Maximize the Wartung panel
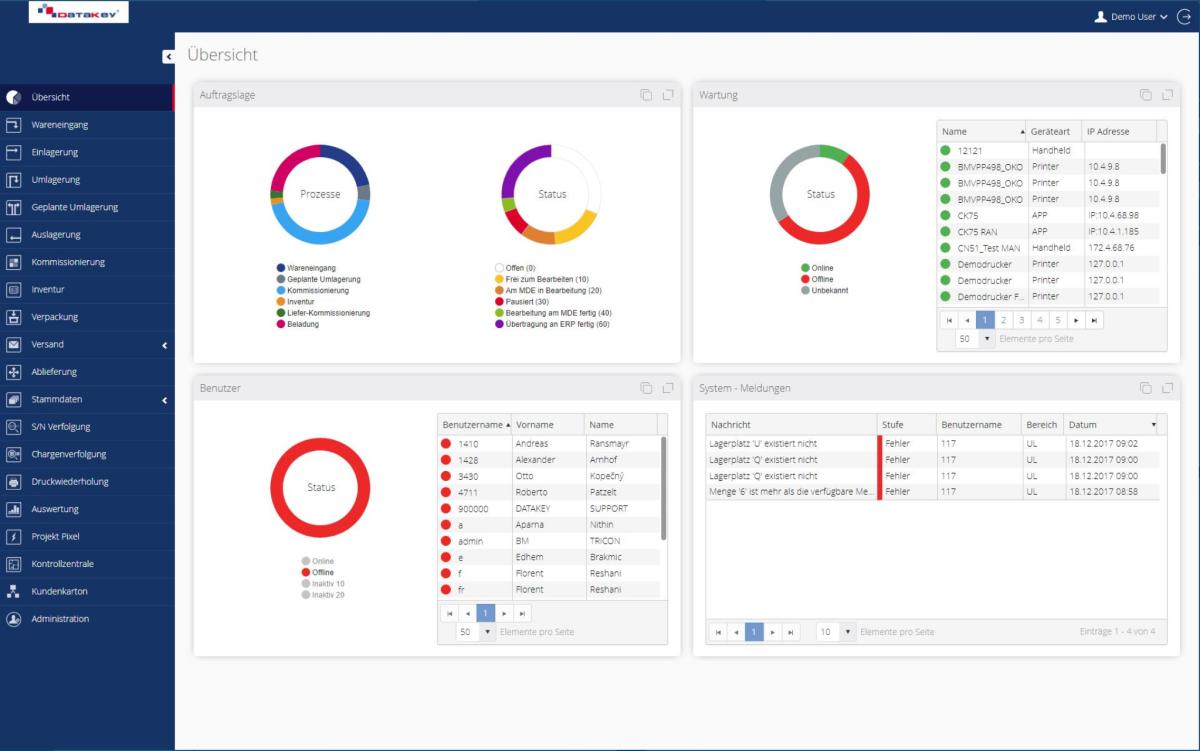Screen dimensions: 1200x751 pos(1167,95)
